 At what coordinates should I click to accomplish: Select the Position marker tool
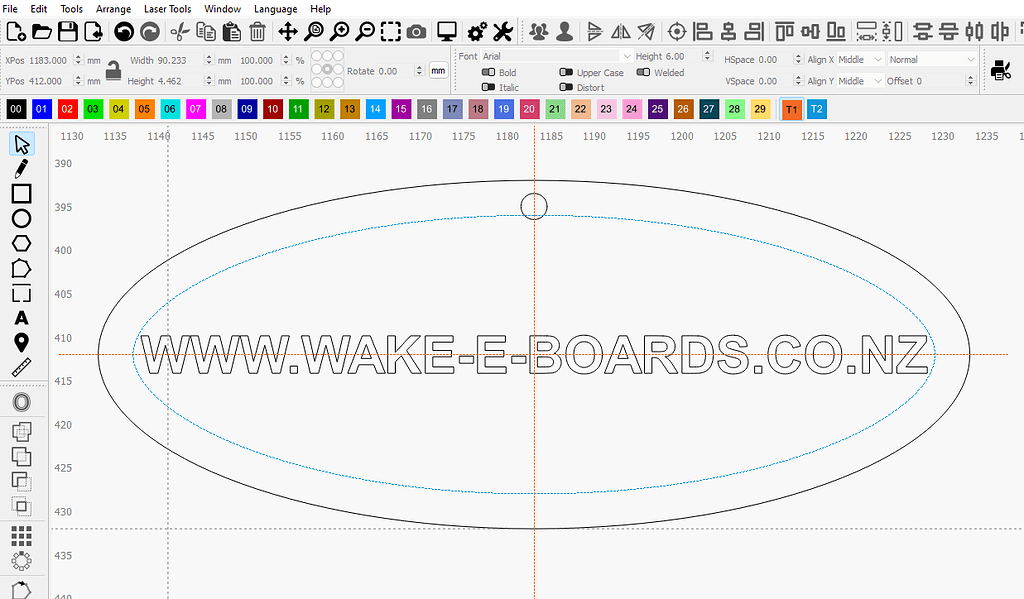21,343
